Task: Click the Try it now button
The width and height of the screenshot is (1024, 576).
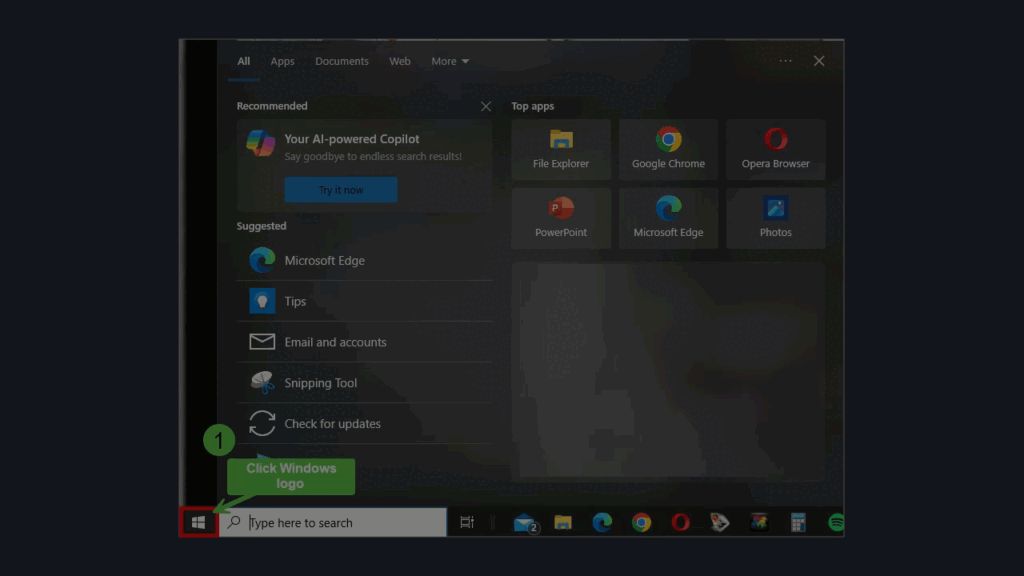Action: [341, 189]
